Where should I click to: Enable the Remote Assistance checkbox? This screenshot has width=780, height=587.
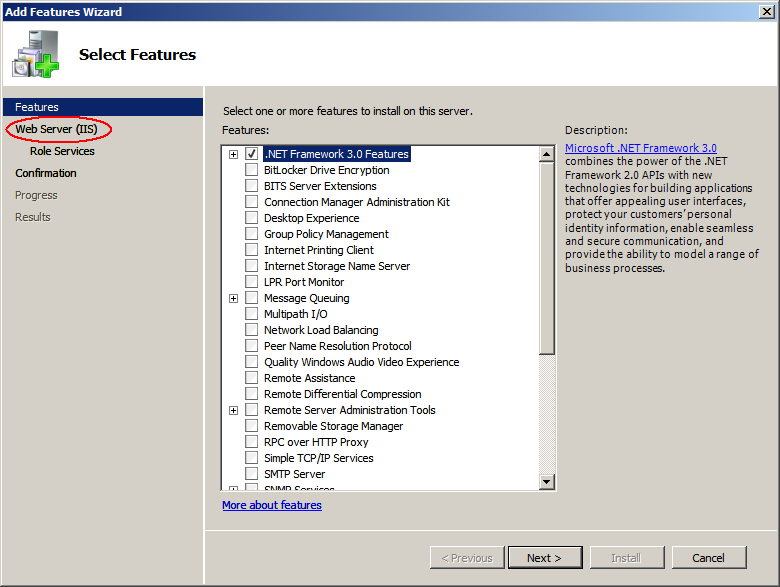[x=252, y=378]
